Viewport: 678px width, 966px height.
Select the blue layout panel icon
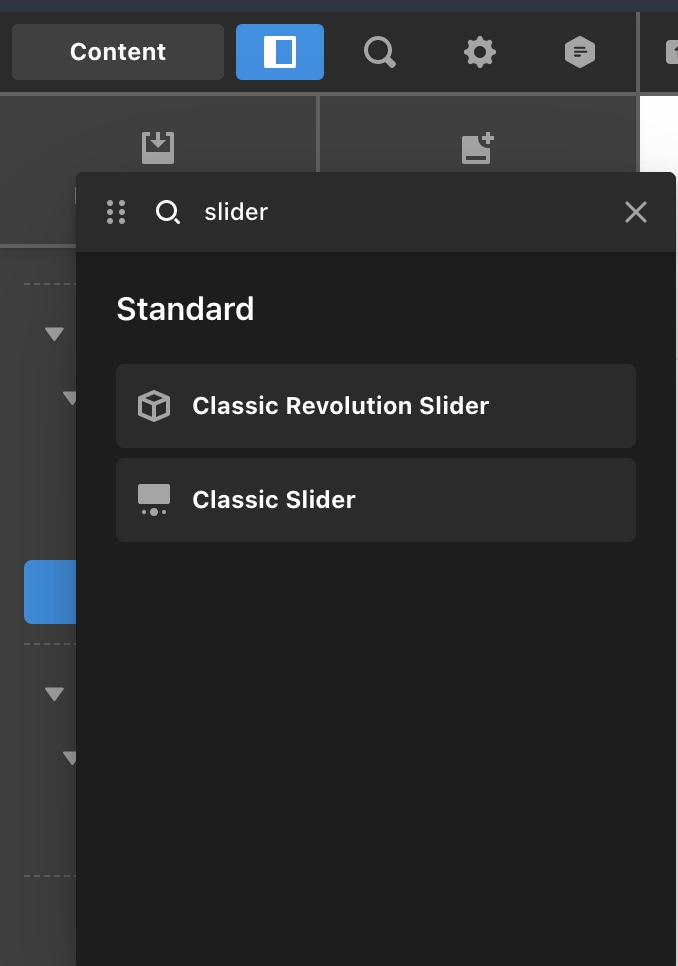point(280,52)
